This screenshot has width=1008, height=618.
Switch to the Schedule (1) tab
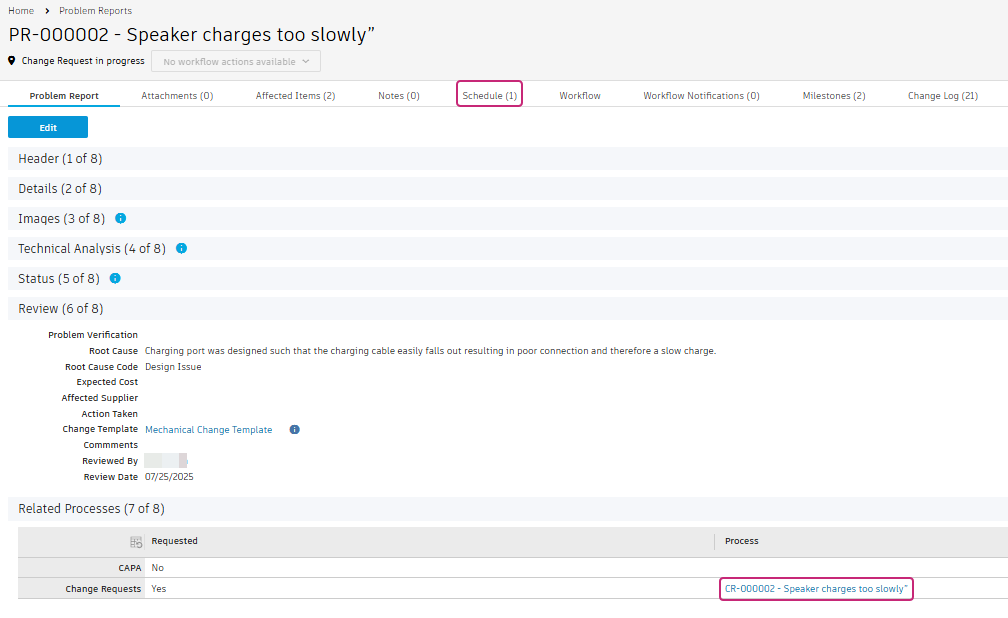pyautogui.click(x=489, y=96)
